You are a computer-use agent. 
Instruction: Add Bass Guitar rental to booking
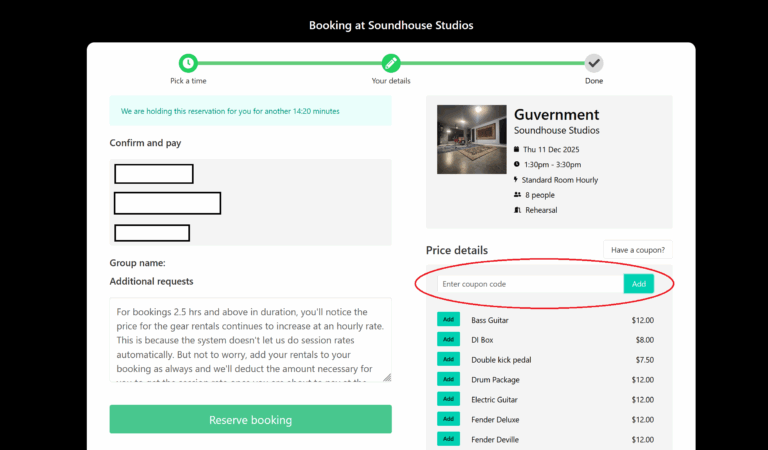(x=448, y=320)
